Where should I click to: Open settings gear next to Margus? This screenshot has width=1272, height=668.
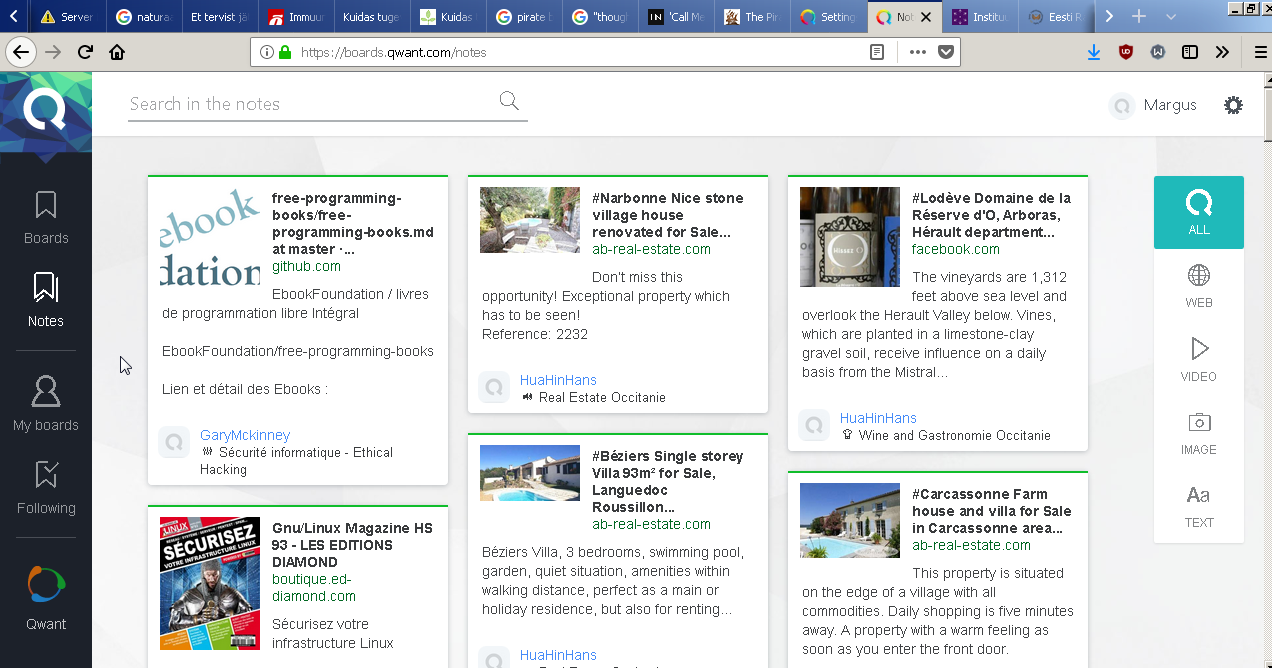[1233, 105]
